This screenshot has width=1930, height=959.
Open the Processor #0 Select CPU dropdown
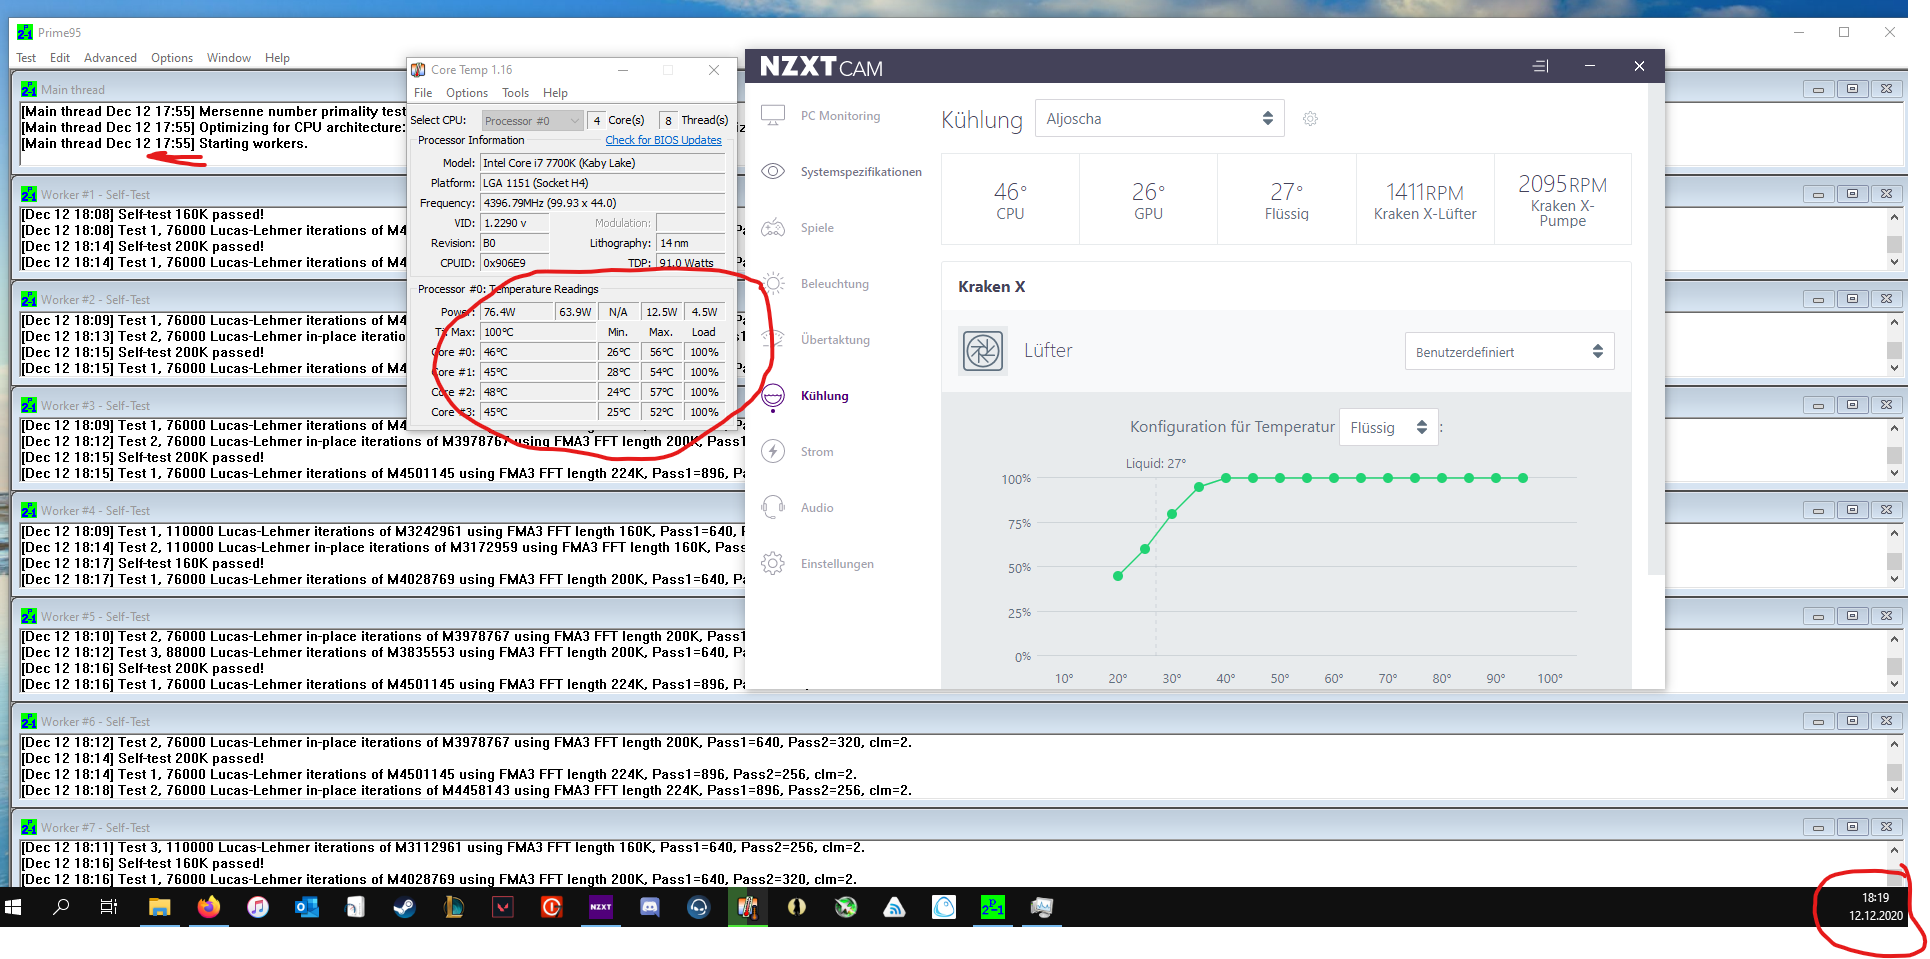point(532,121)
